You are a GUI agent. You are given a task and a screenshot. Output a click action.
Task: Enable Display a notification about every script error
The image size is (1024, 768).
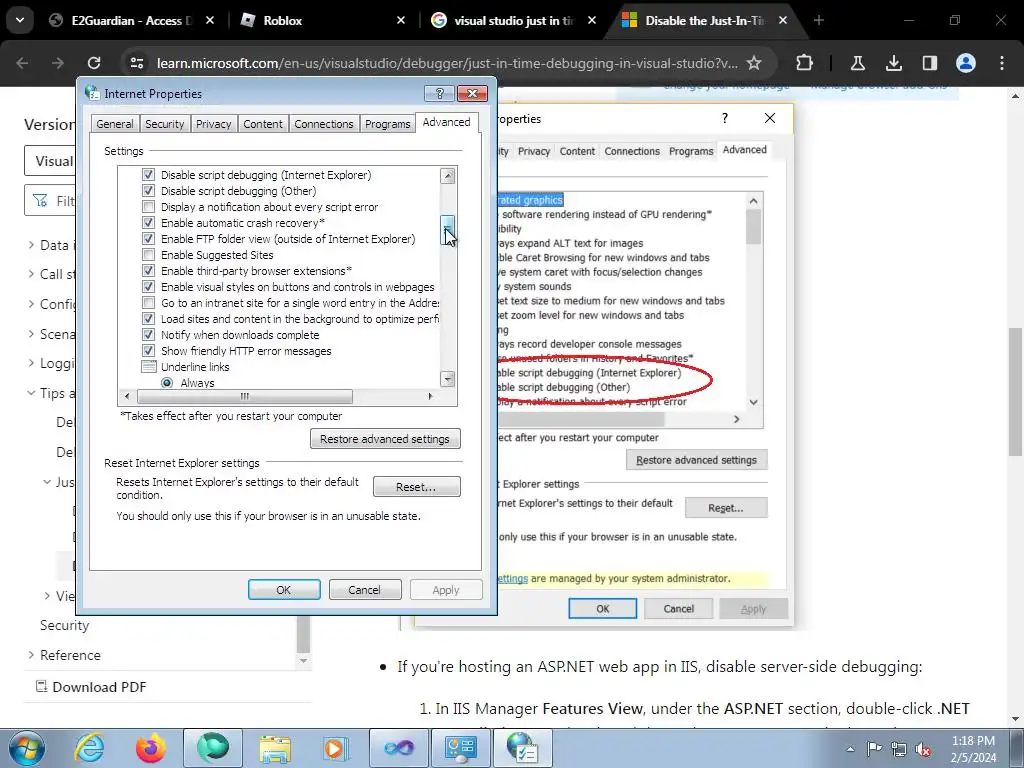point(148,207)
